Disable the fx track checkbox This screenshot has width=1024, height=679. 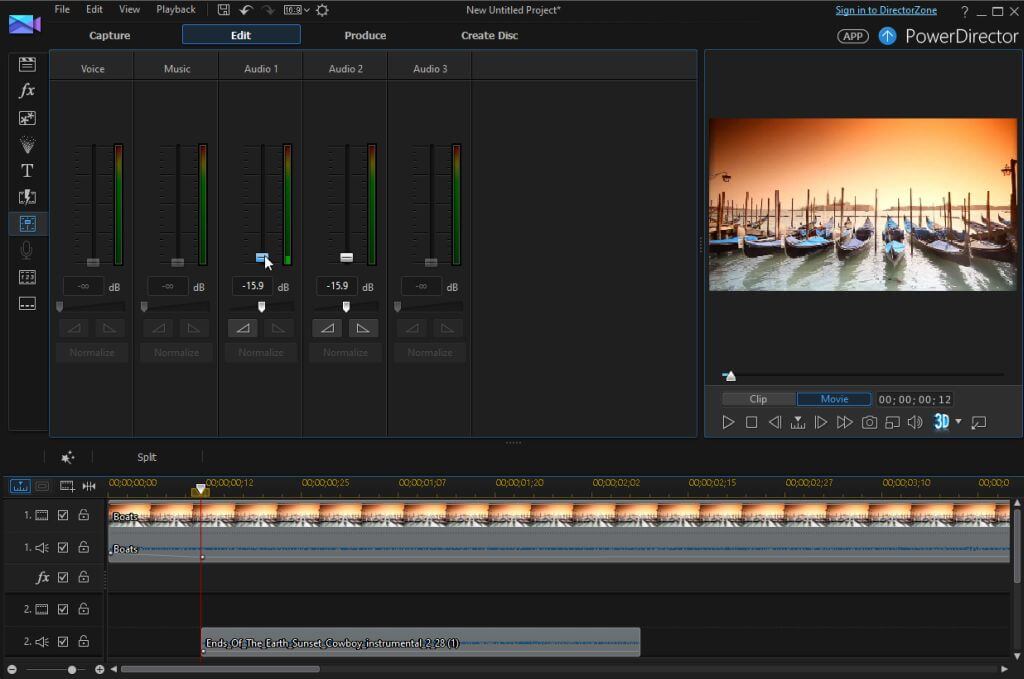point(63,577)
